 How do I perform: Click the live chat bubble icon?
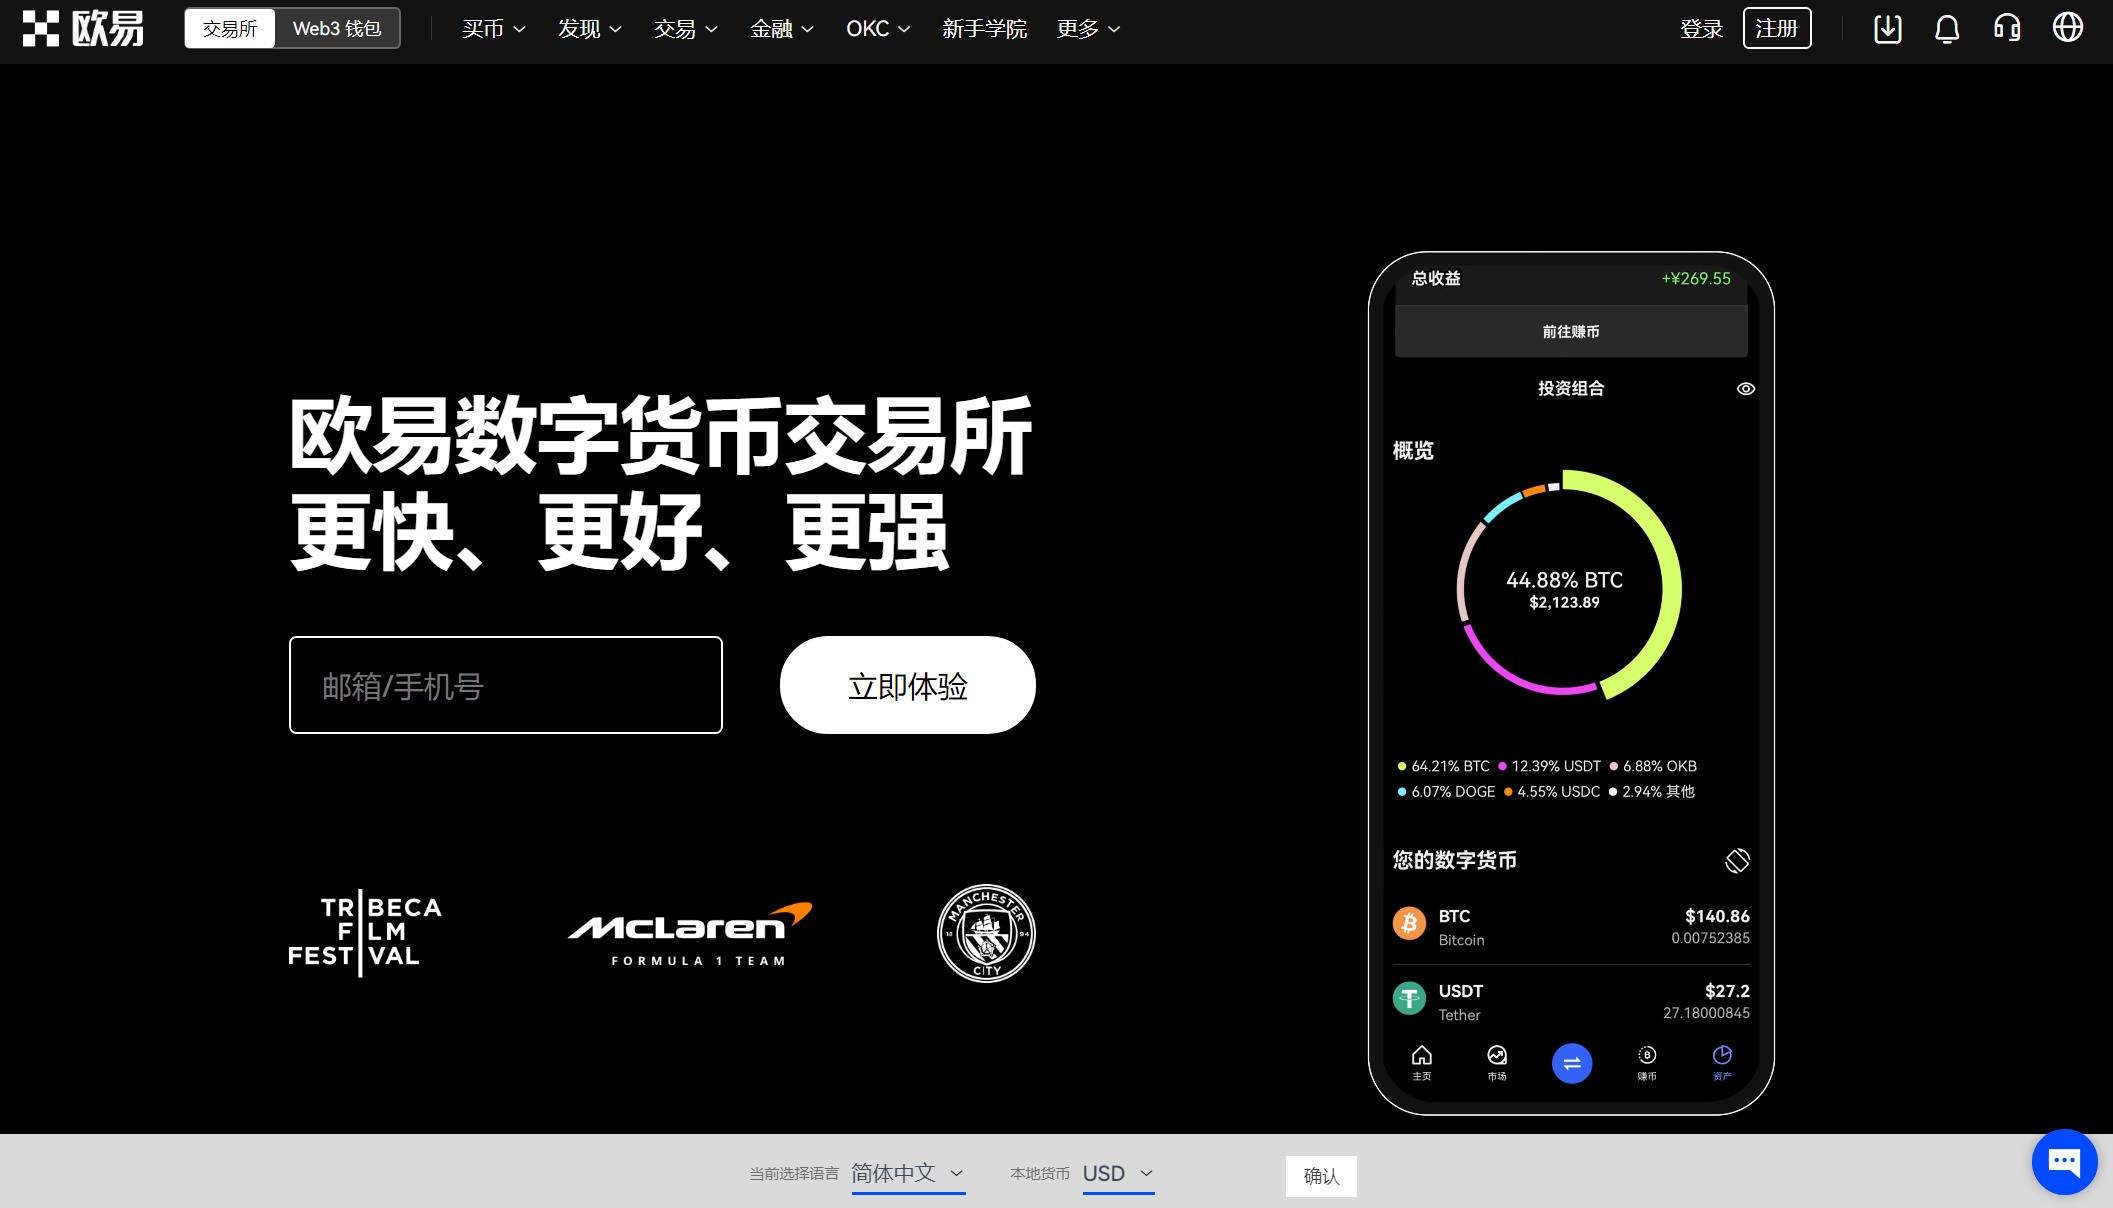tap(2062, 1159)
